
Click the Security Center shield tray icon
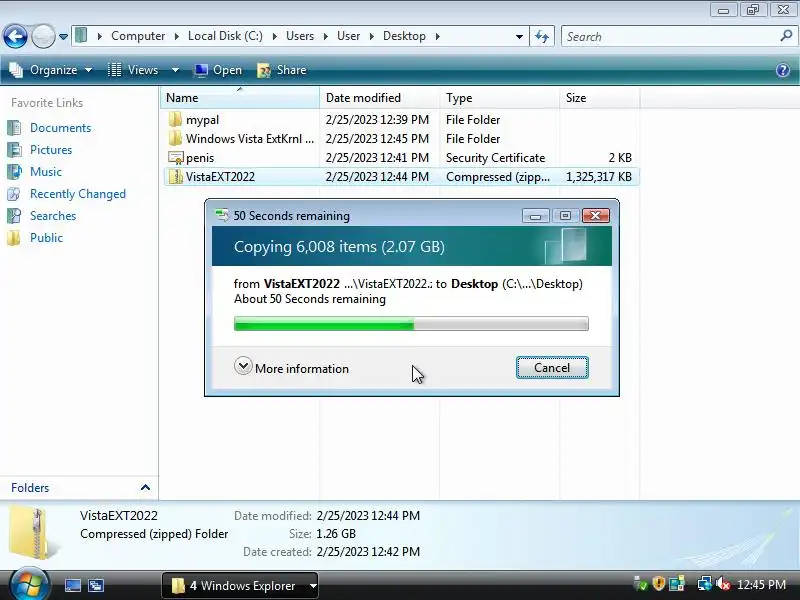[x=658, y=584]
